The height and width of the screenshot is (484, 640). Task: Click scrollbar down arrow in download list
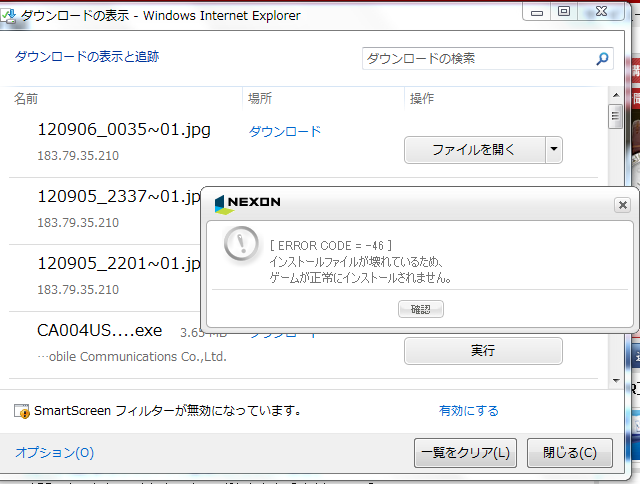[x=616, y=381]
